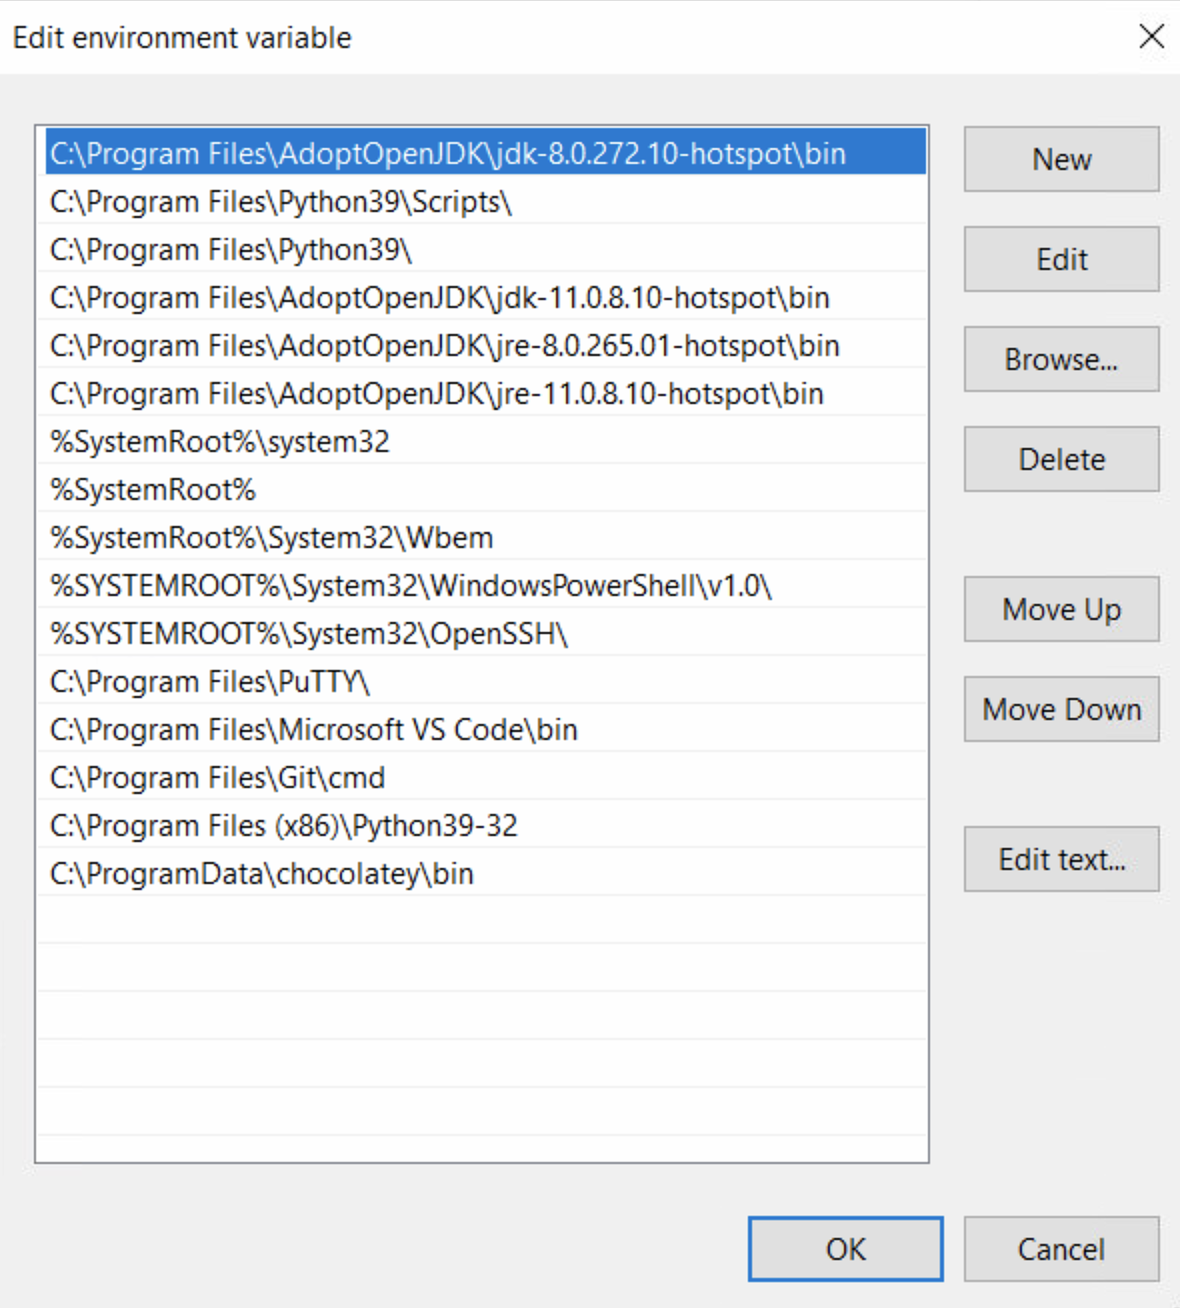Image resolution: width=1180 pixels, height=1308 pixels.
Task: Click the New button
Action: [1061, 159]
